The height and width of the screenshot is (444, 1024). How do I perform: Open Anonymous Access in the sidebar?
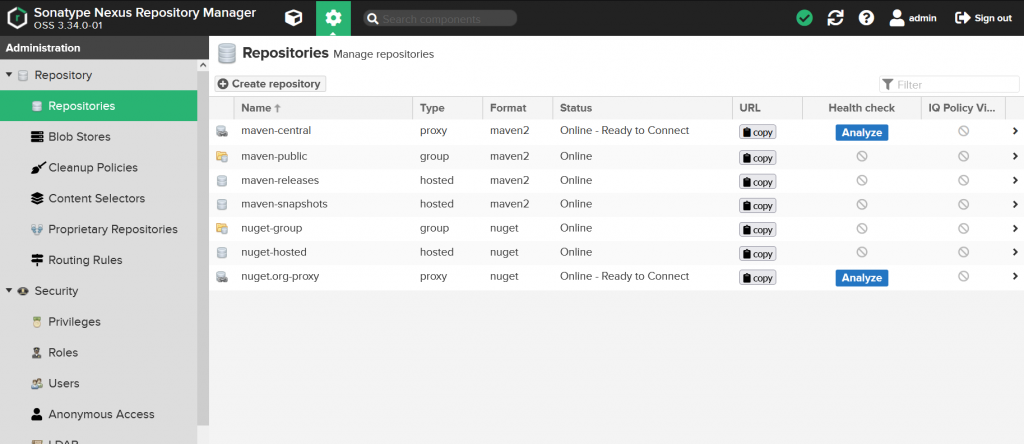tap(99, 414)
